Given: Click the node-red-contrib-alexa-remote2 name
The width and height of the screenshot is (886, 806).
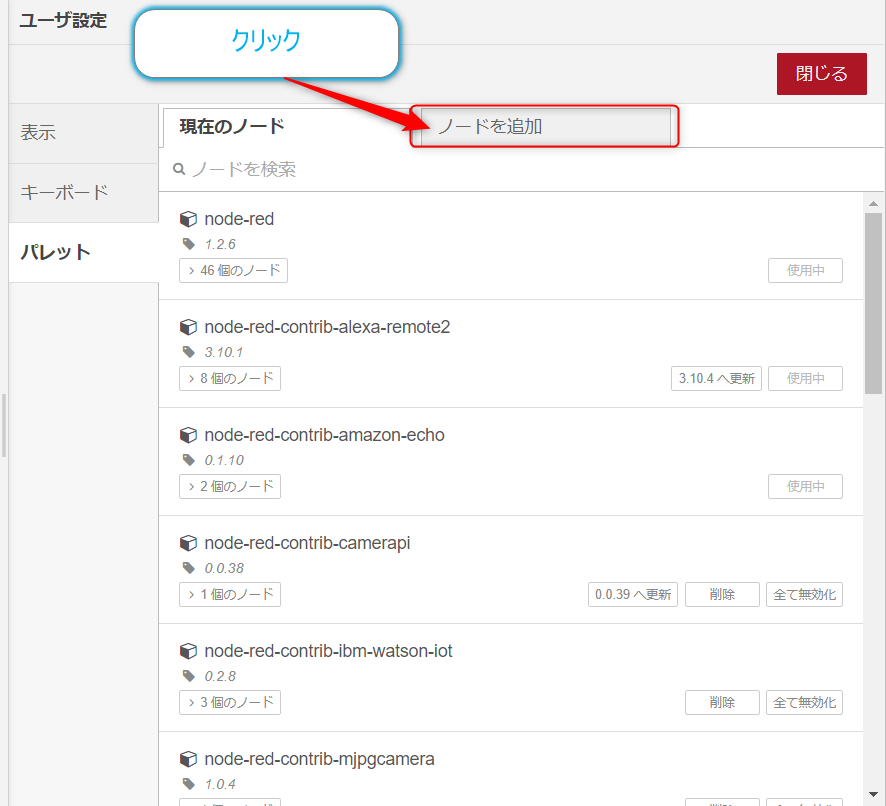Looking at the screenshot, I should click(327, 327).
